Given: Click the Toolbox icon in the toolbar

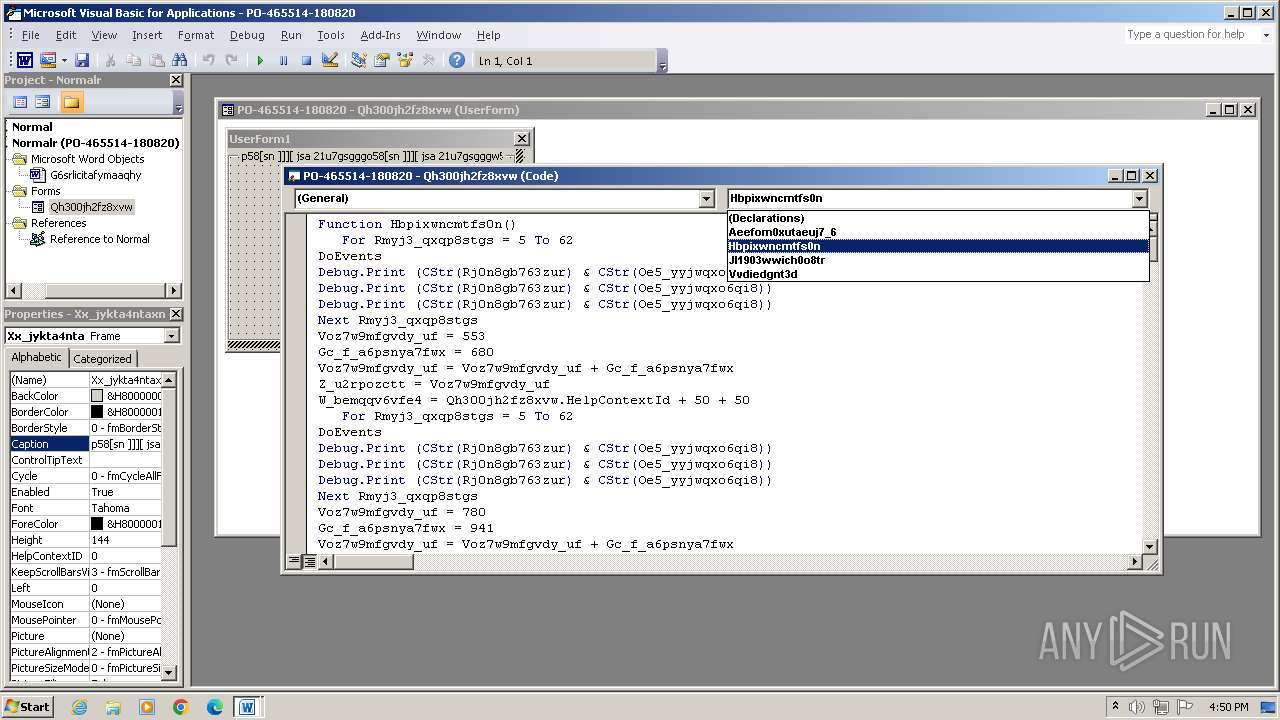Looking at the screenshot, I should [x=428, y=61].
